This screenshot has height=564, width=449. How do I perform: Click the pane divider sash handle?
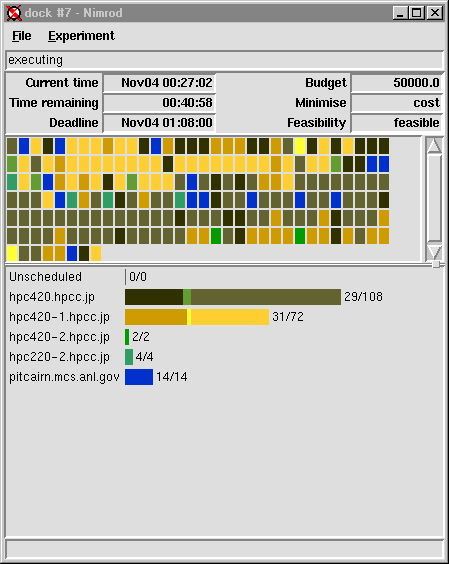coord(436,264)
